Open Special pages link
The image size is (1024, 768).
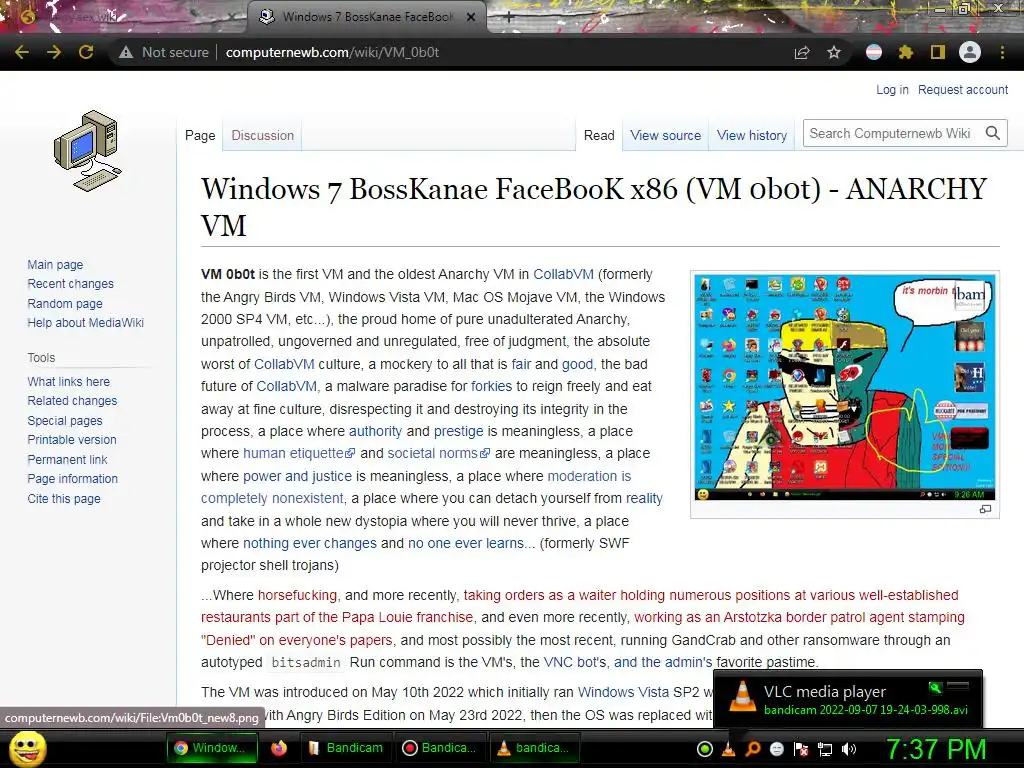click(65, 421)
